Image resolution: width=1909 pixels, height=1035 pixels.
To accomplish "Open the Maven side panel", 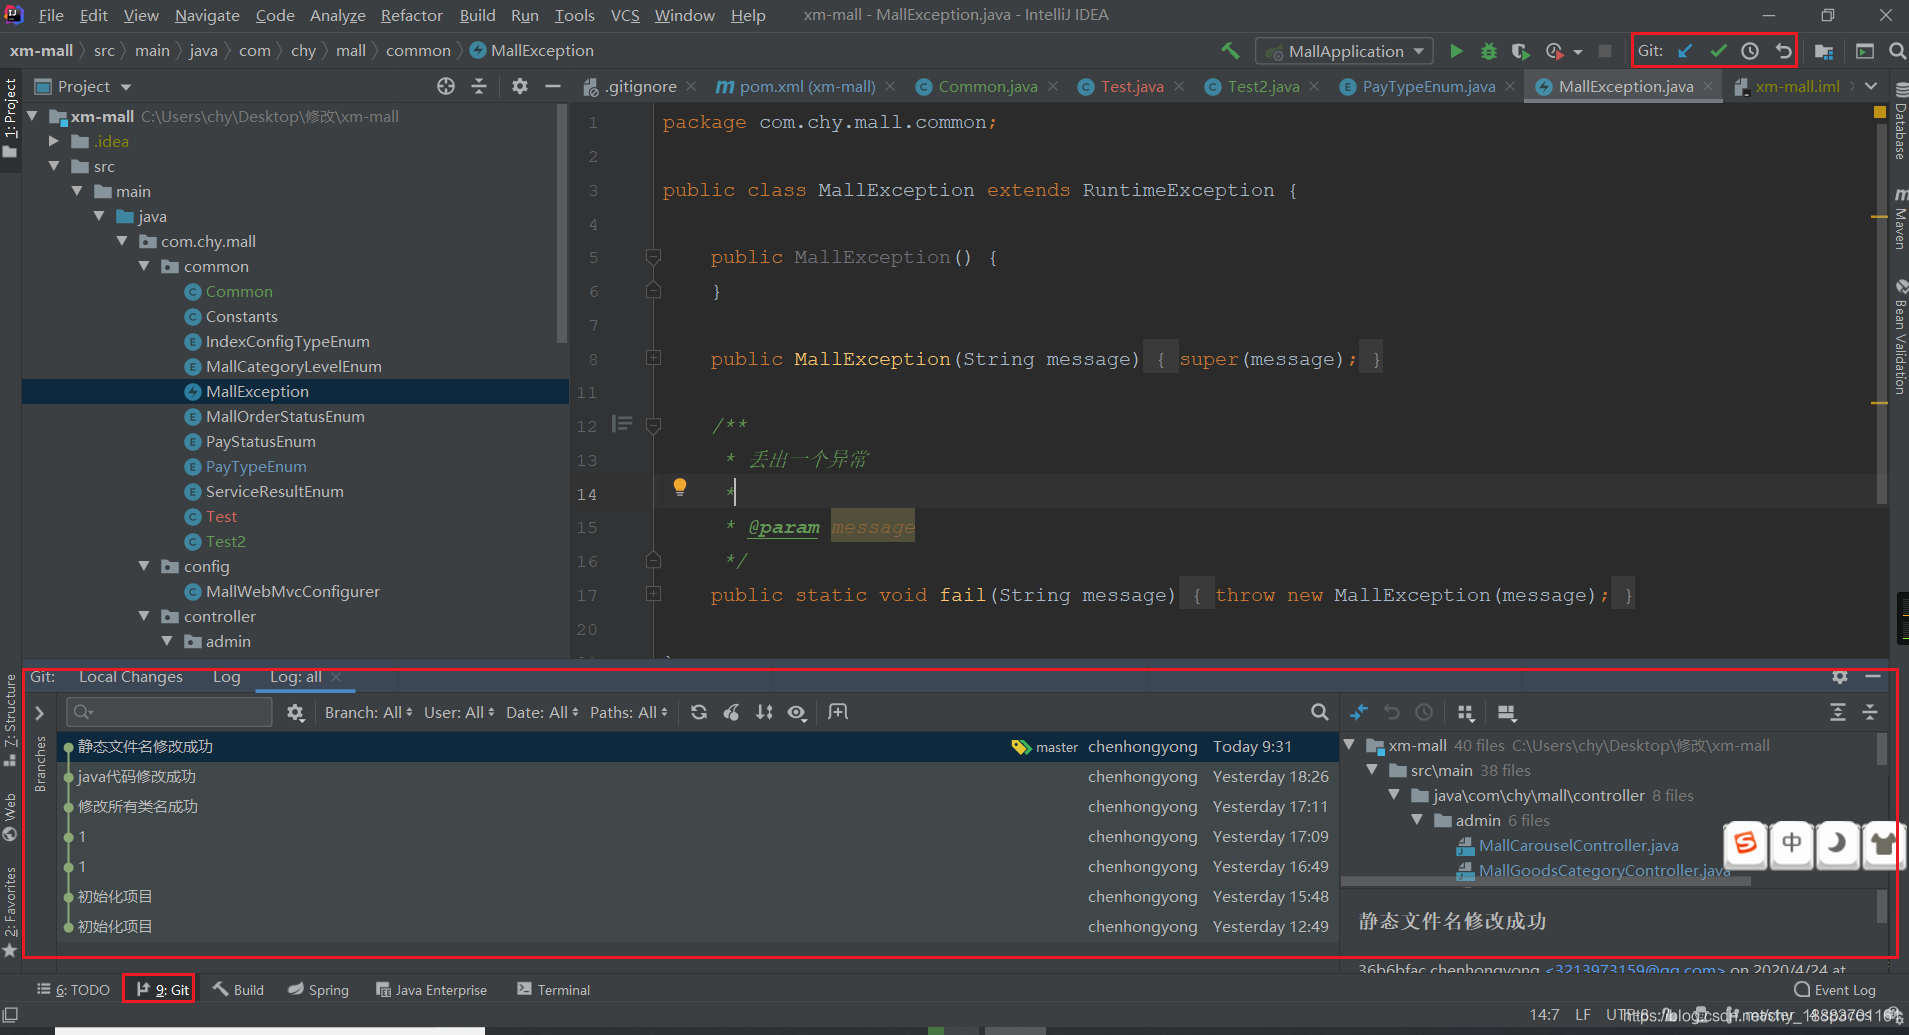I will (x=1900, y=217).
